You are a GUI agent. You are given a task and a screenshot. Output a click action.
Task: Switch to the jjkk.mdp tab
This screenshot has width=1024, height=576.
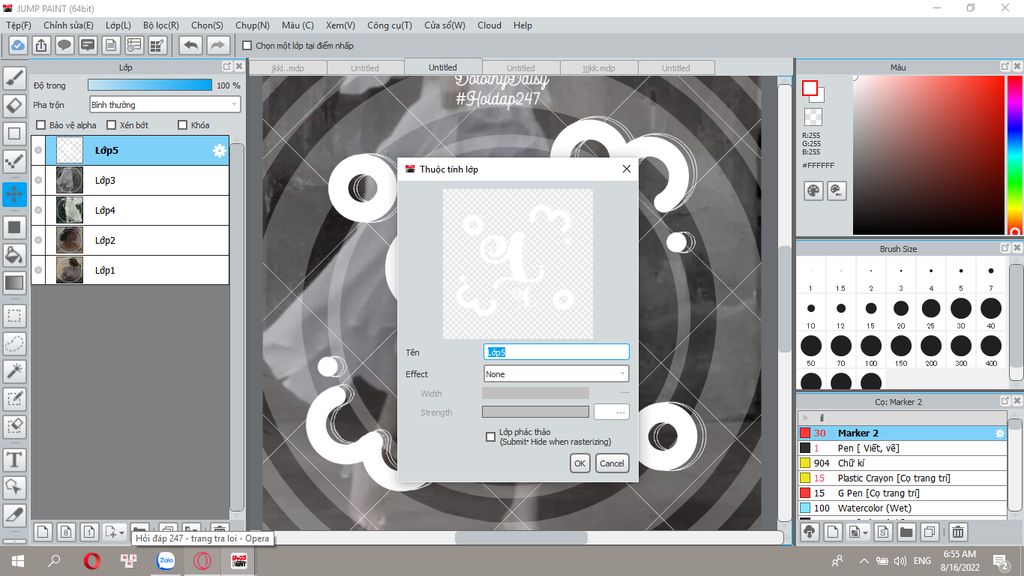pyautogui.click(x=599, y=68)
